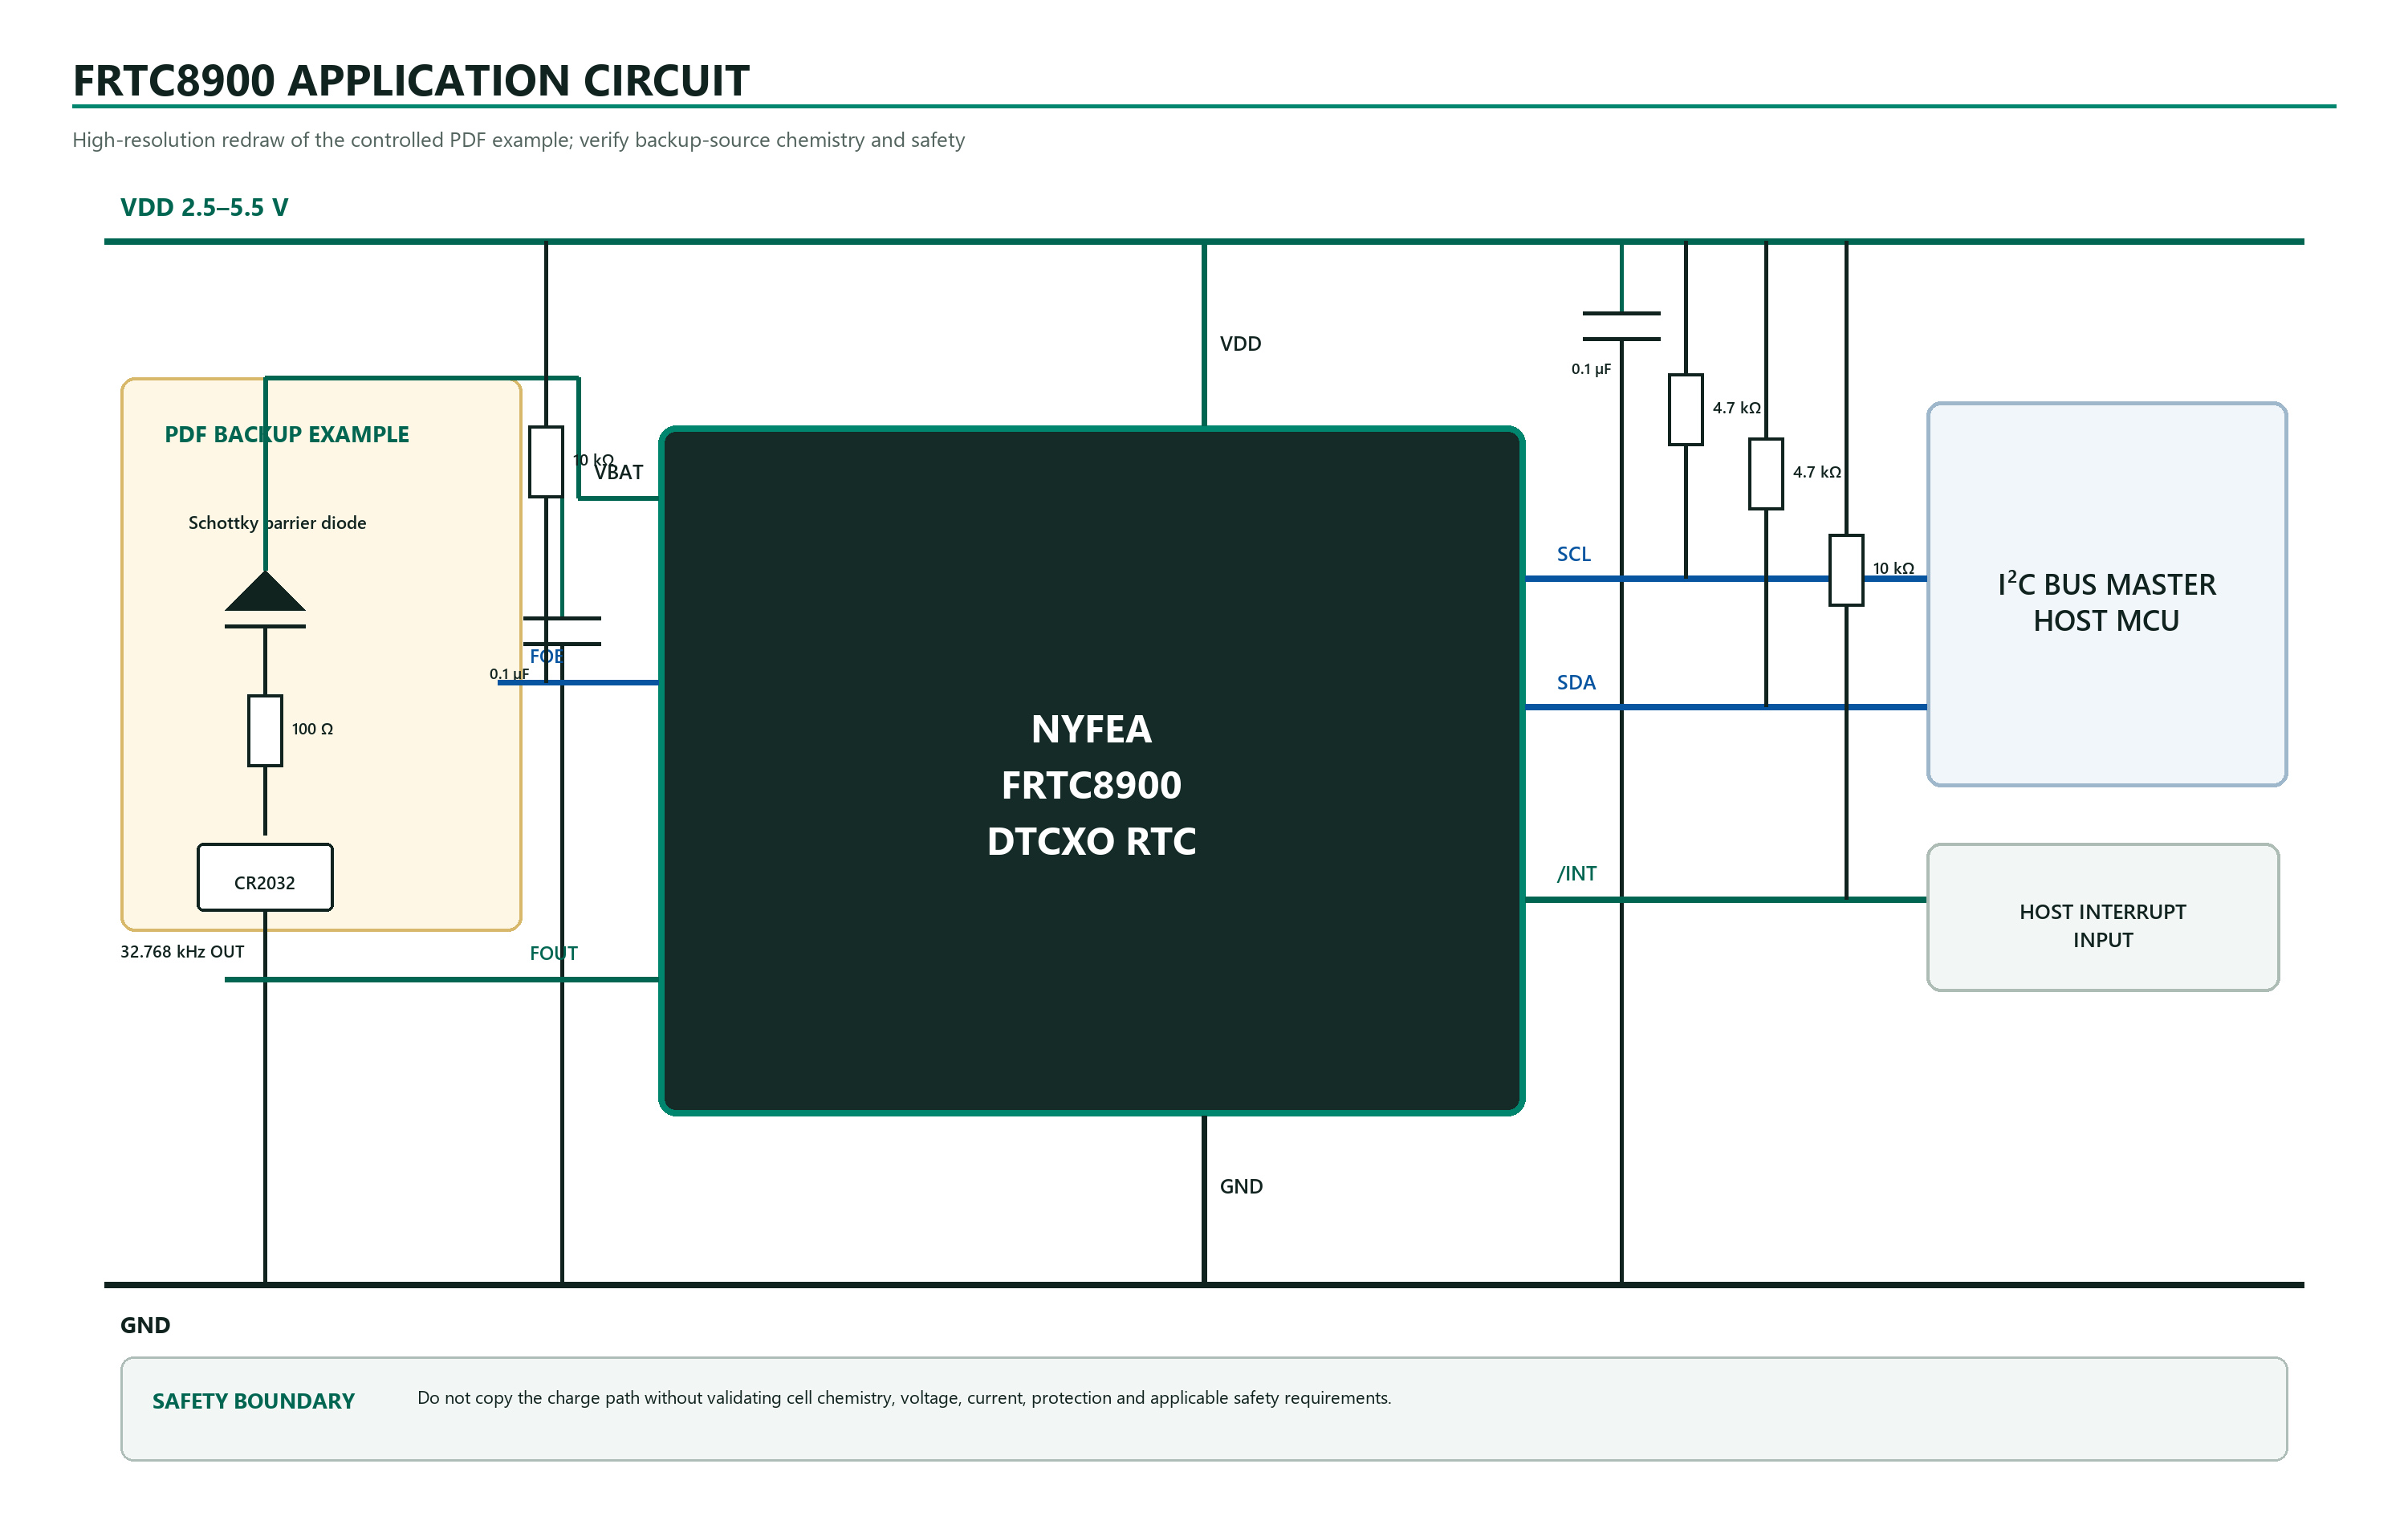Click the 'VDD 2.5–5.5 V' rail label

204,207
